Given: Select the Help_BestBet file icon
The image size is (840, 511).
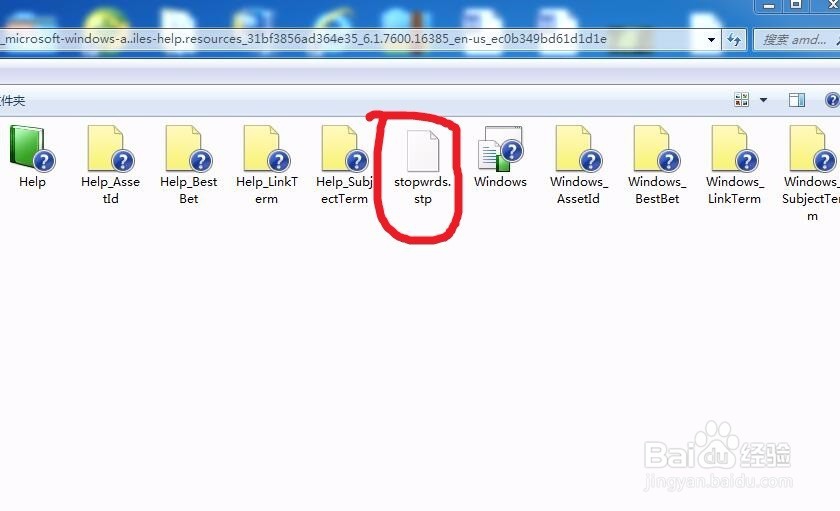Looking at the screenshot, I should point(189,148).
